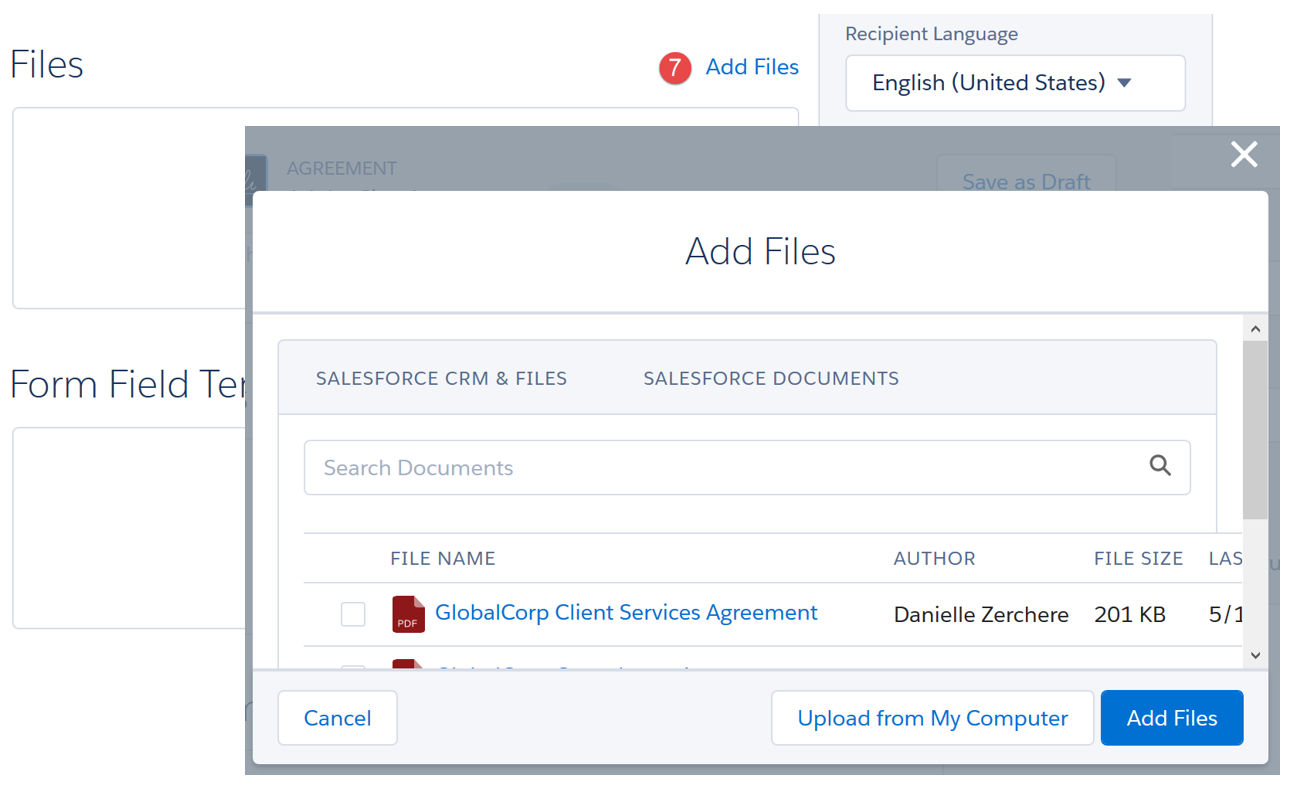Focus the Search Documents field

720,468
